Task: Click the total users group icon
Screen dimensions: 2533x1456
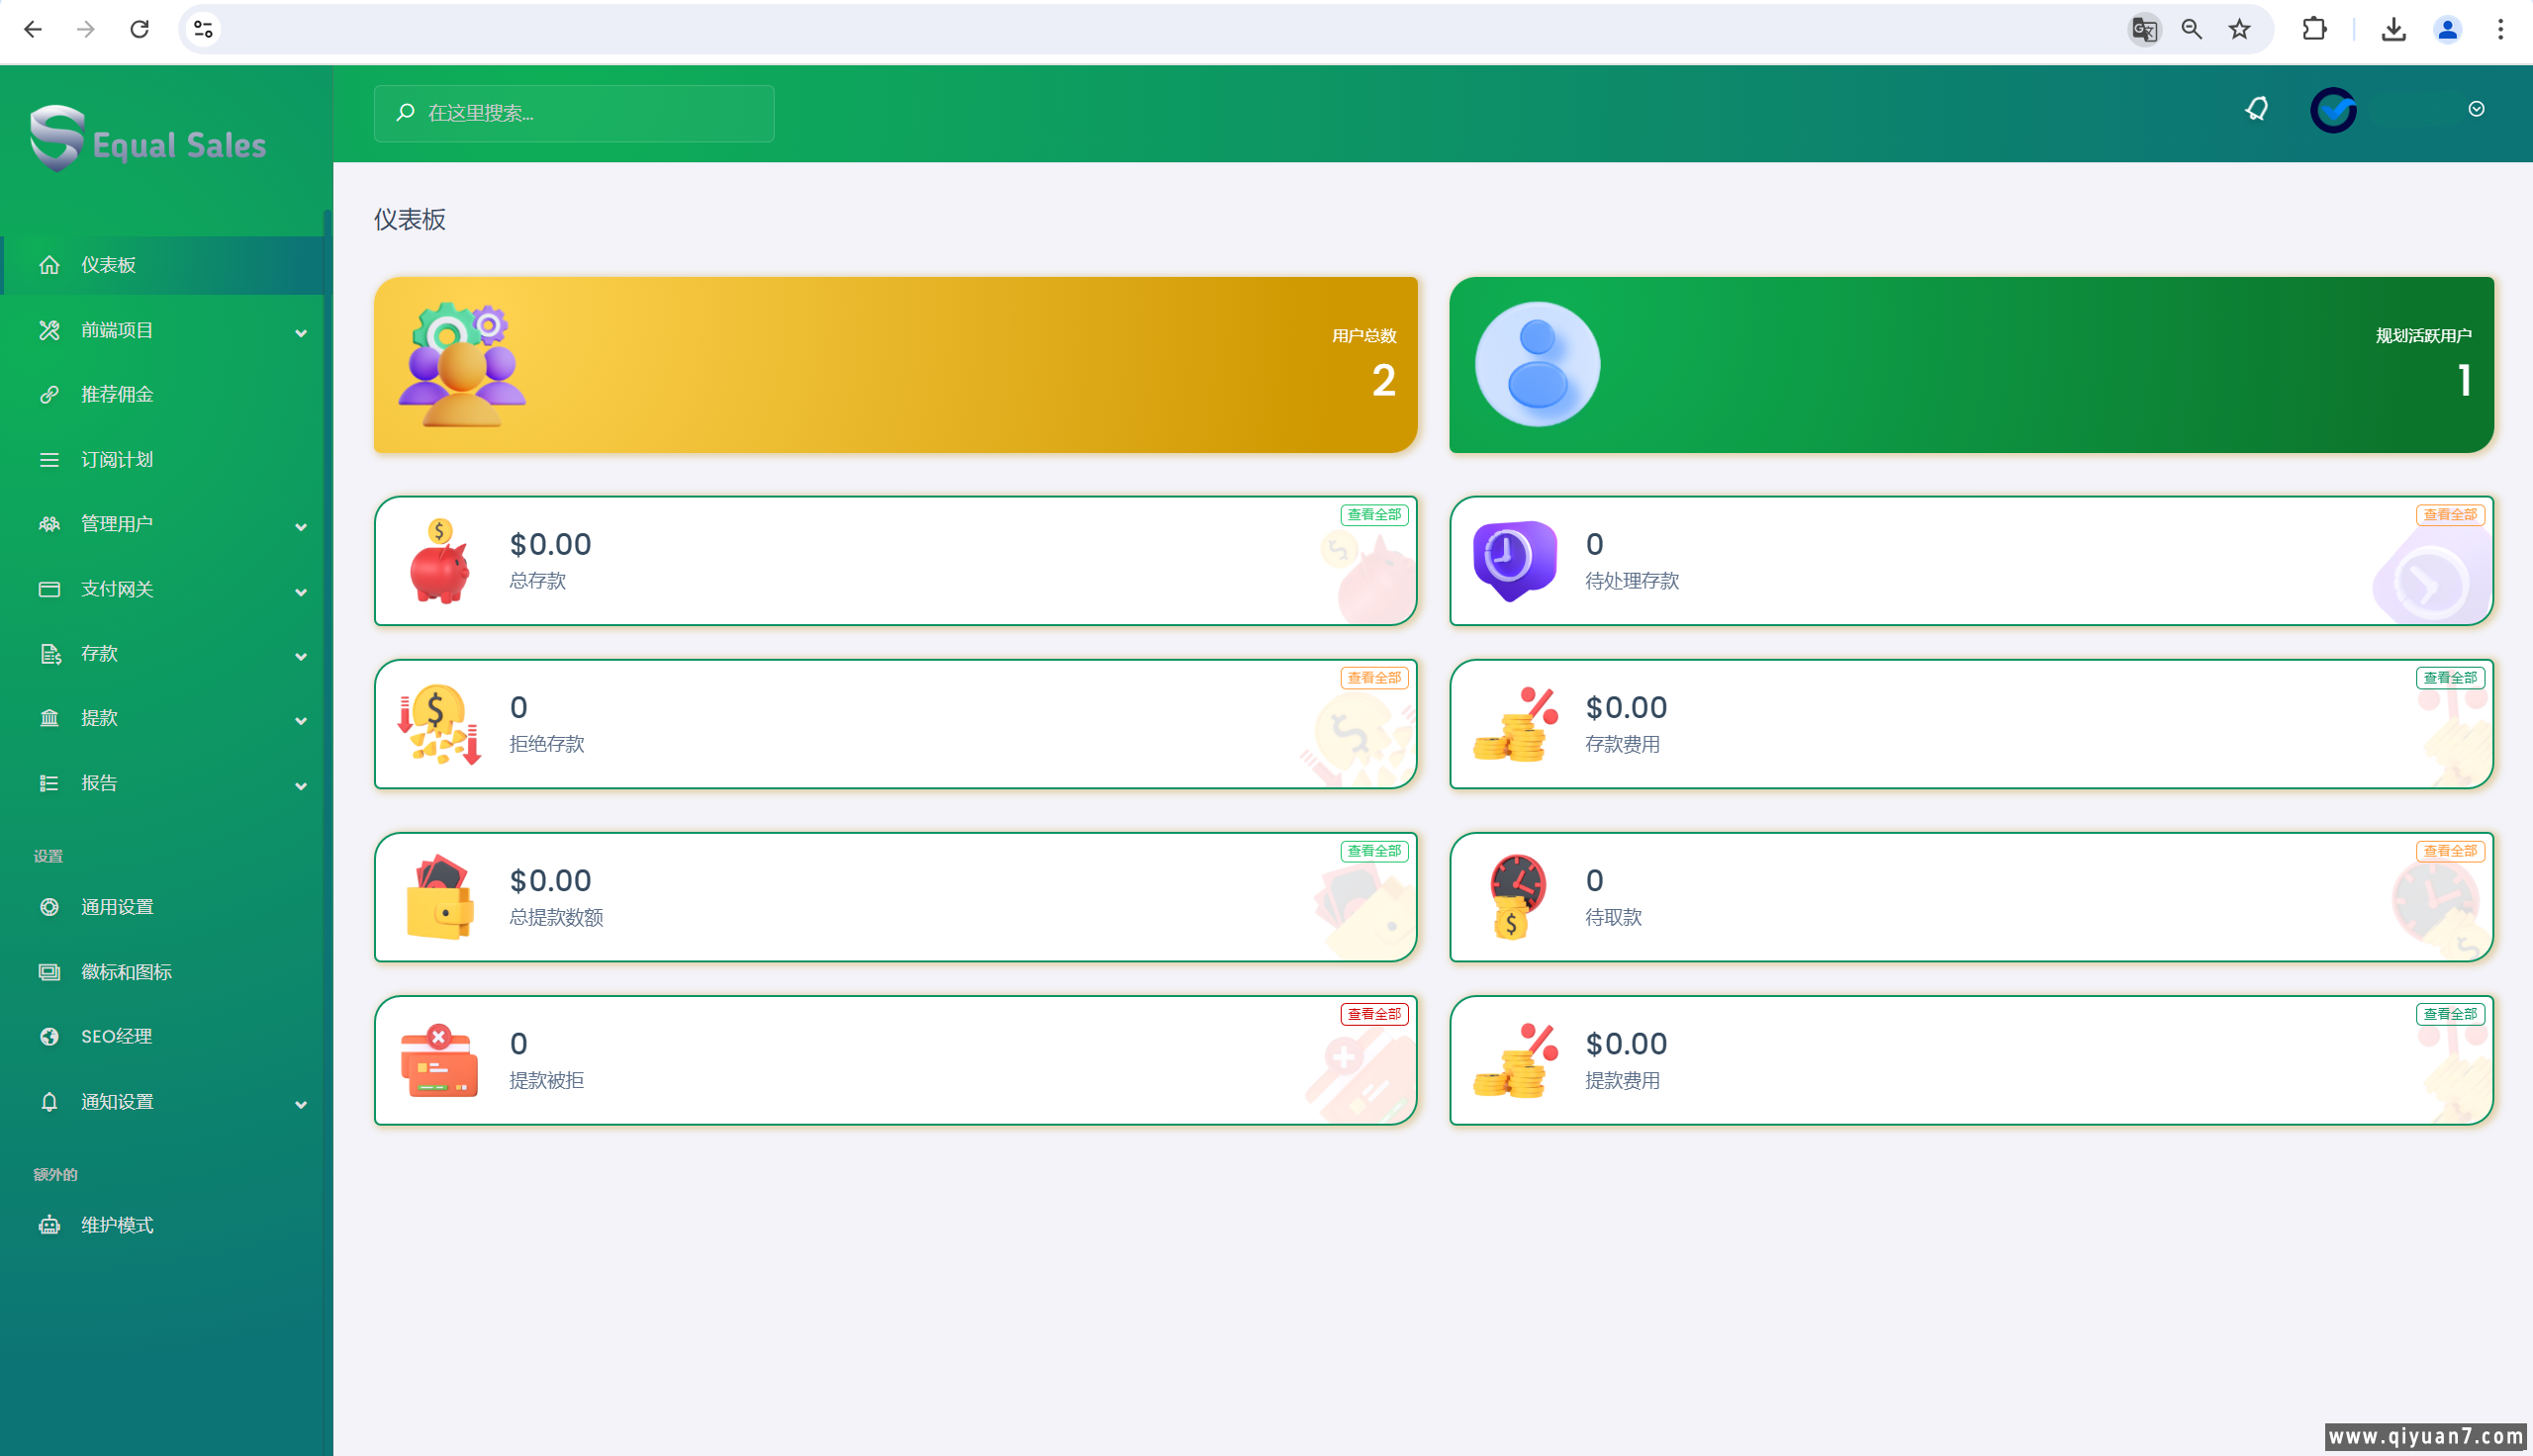Action: (461, 365)
